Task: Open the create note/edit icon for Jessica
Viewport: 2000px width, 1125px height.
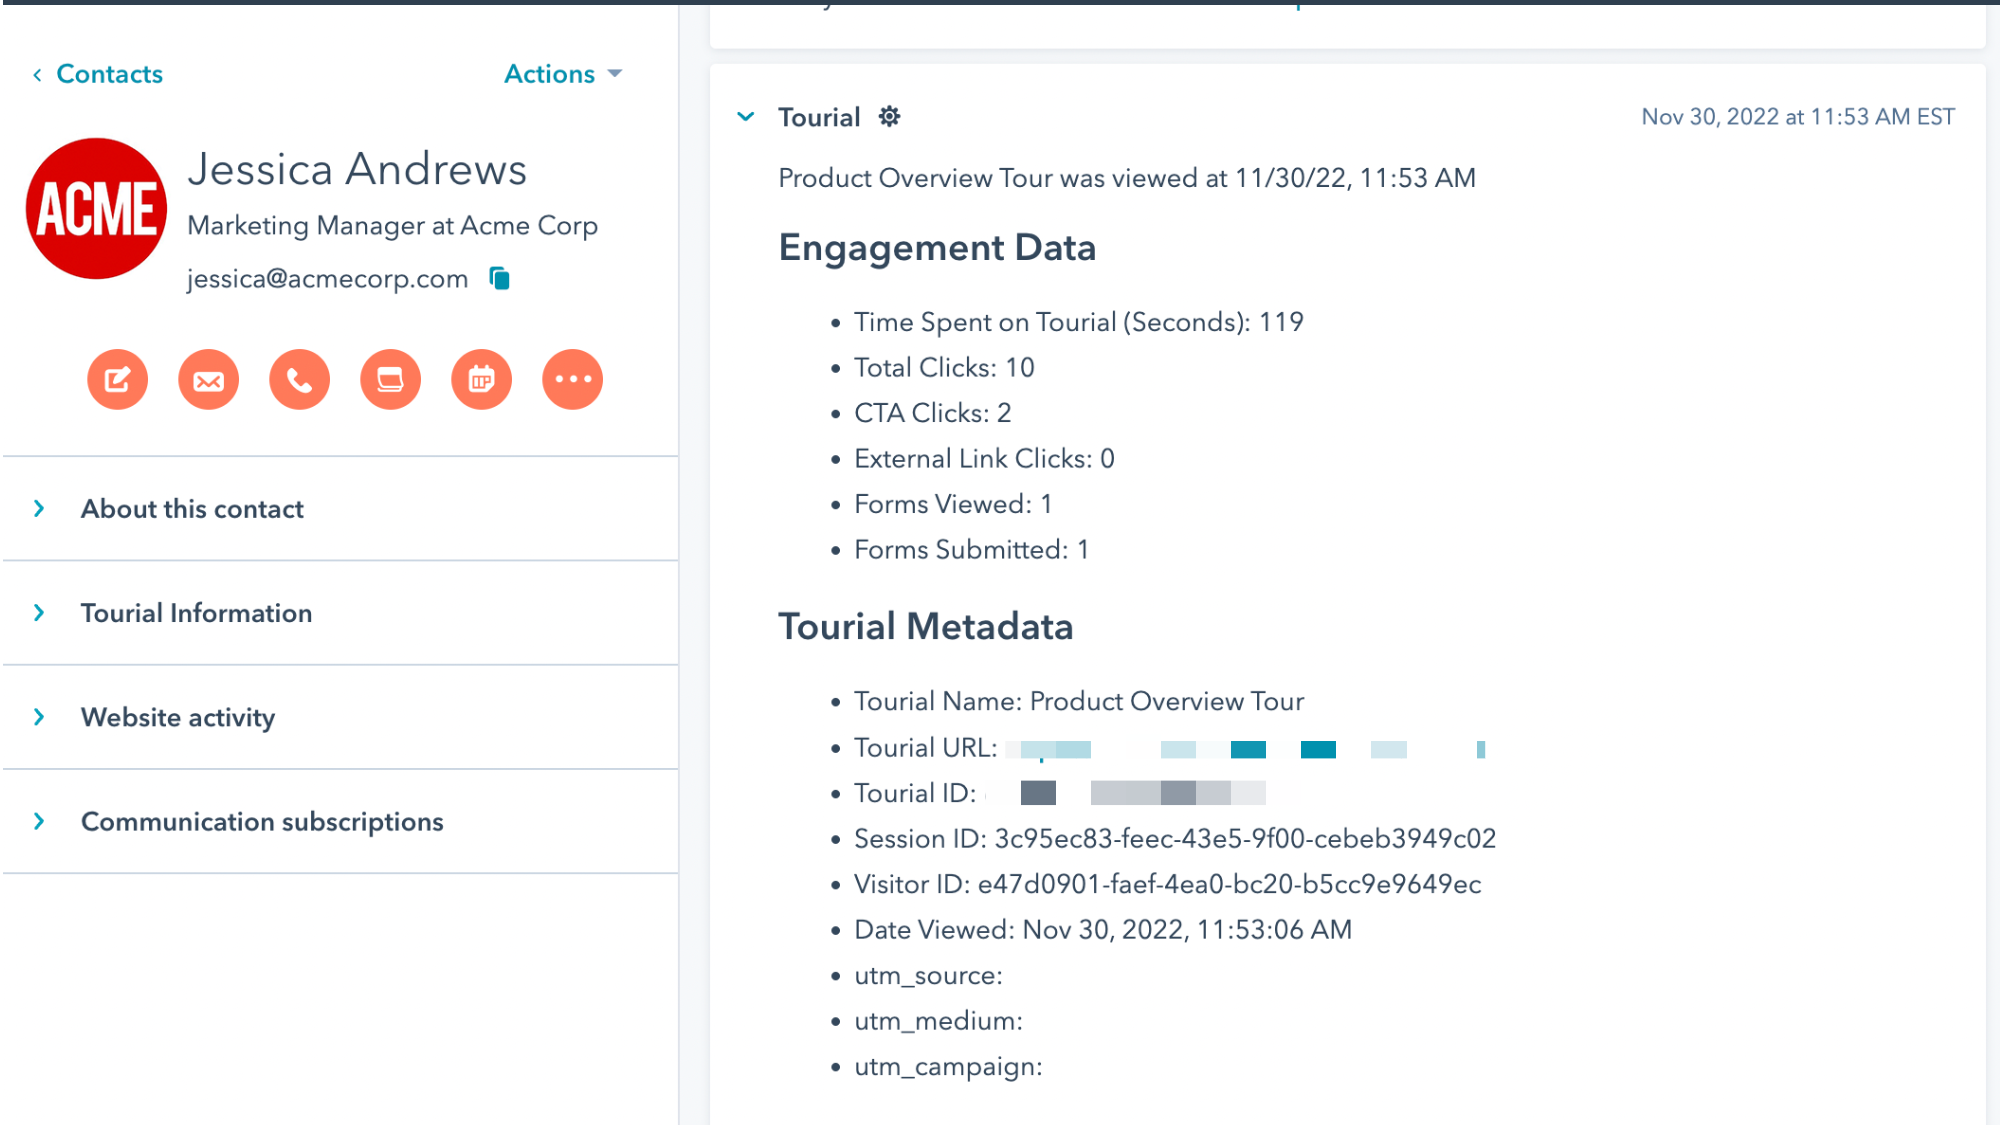Action: [x=117, y=379]
